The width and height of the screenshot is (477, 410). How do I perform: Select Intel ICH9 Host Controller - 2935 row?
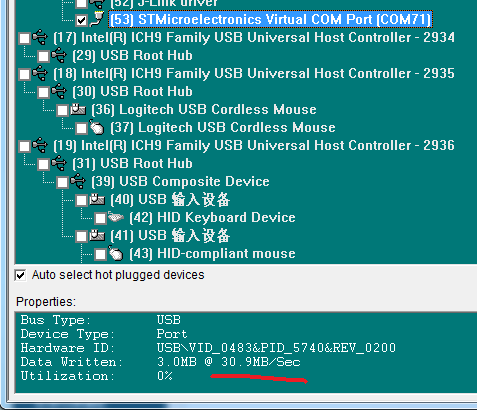coord(254,73)
